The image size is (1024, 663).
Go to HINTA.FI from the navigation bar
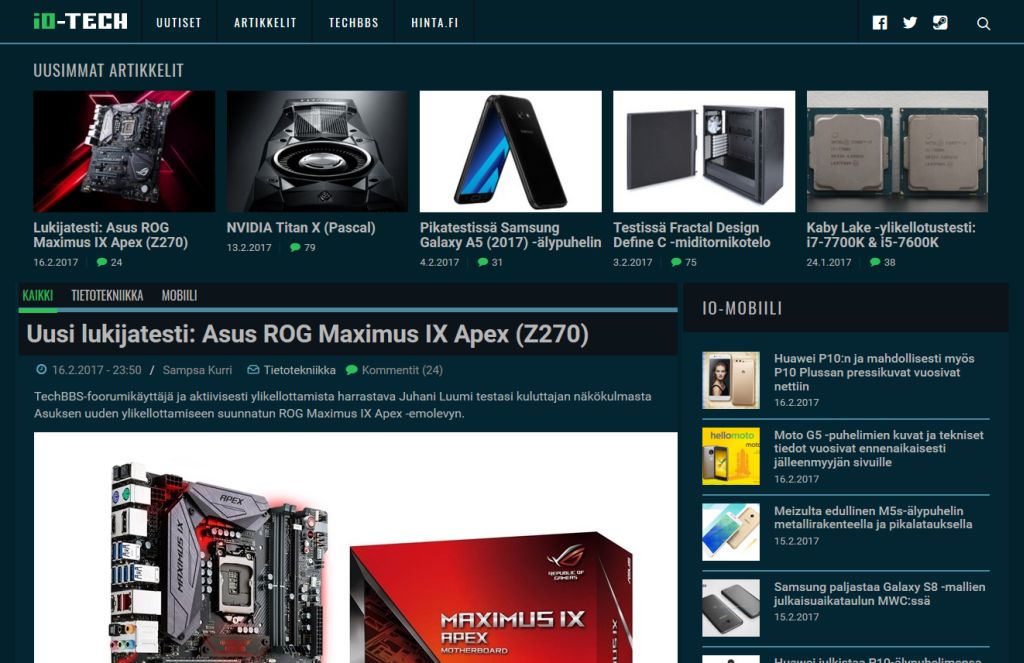click(434, 21)
